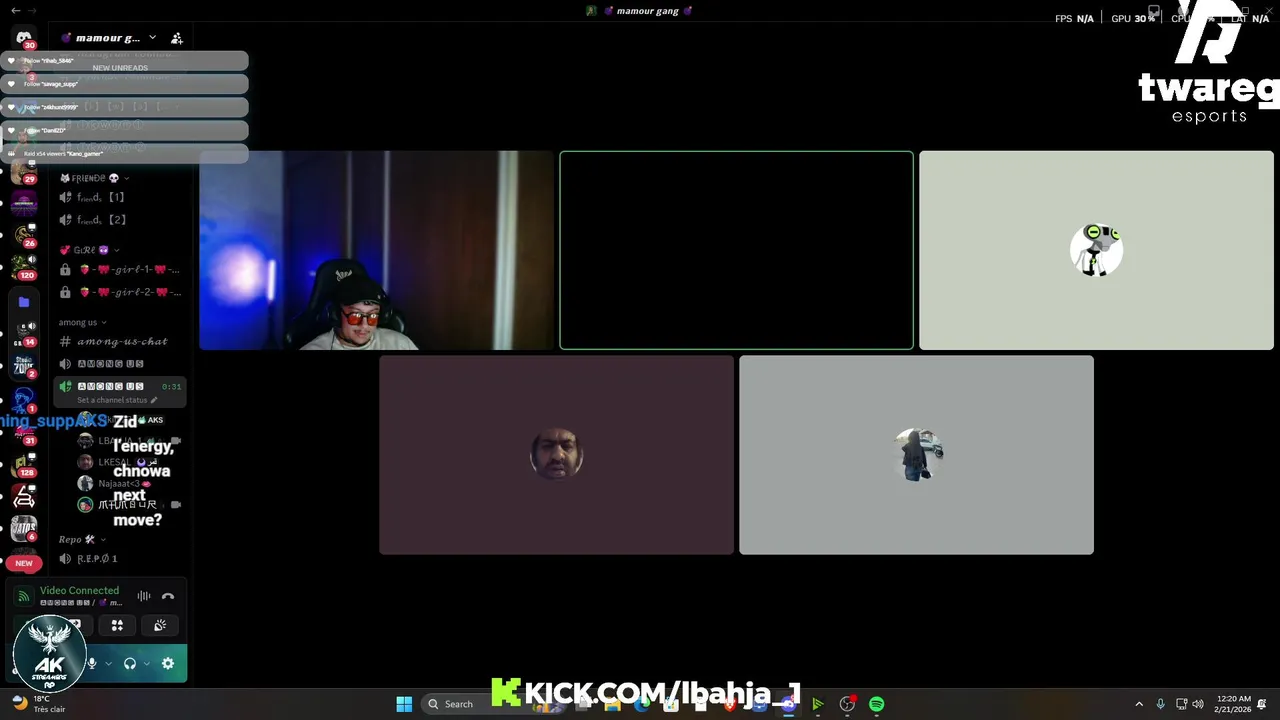Viewport: 1280px width, 720px height.
Task: Open Discord direct messages home icon
Action: click(24, 38)
